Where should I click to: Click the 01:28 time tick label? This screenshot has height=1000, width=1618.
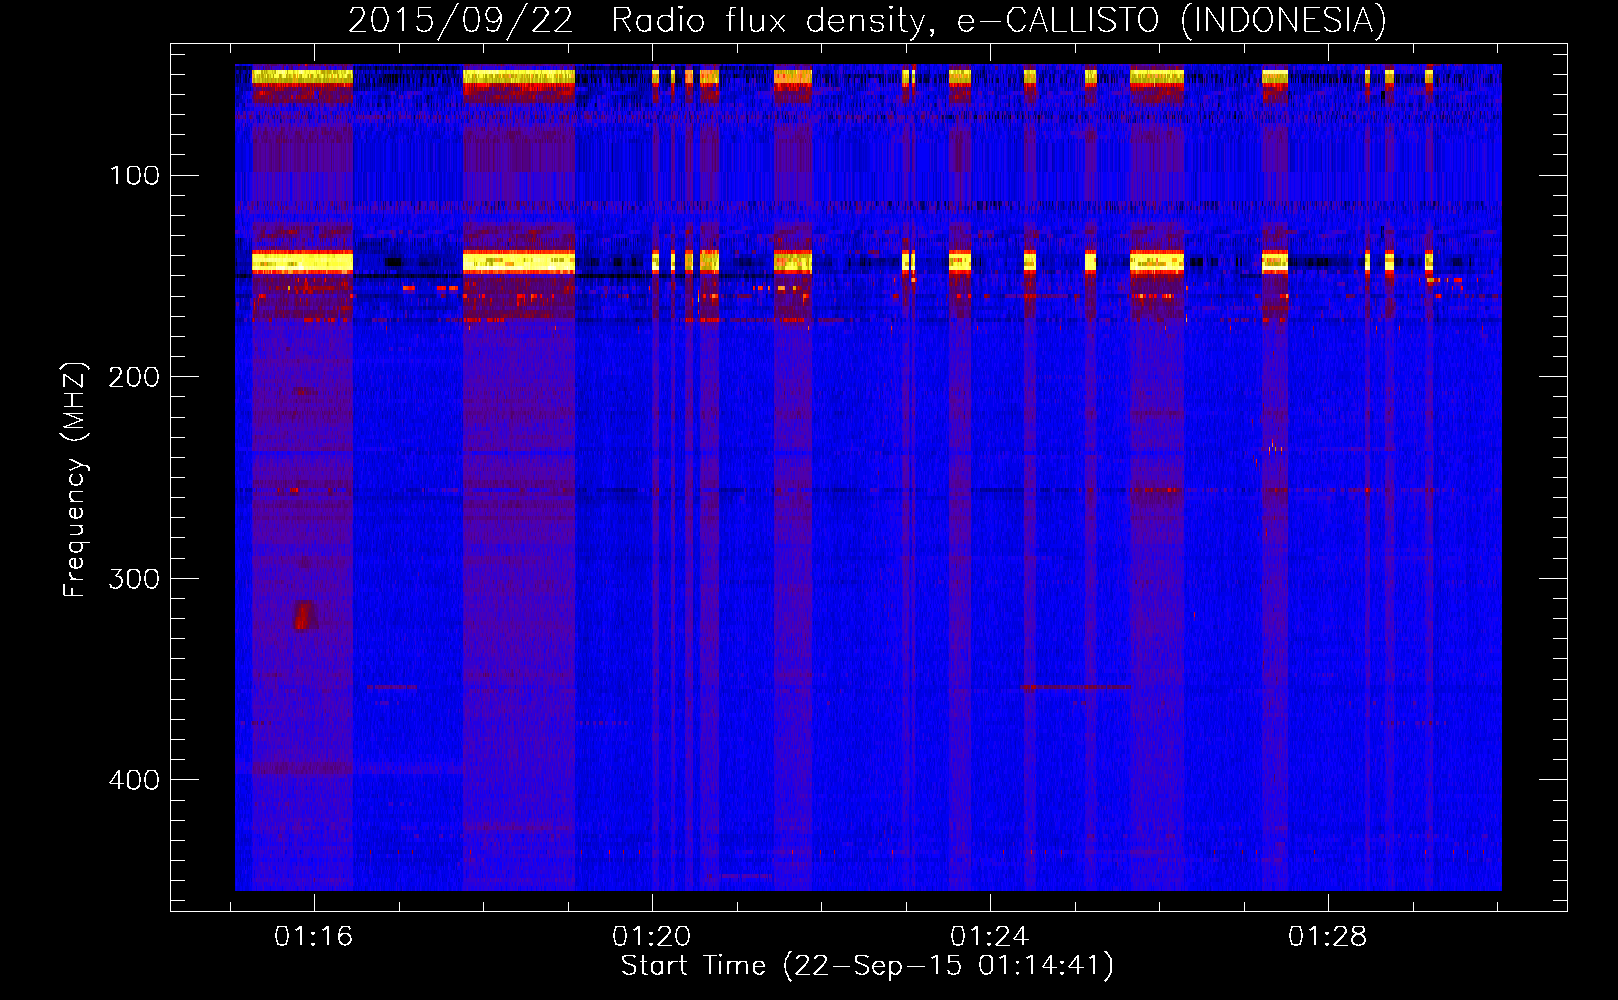[x=1328, y=937]
